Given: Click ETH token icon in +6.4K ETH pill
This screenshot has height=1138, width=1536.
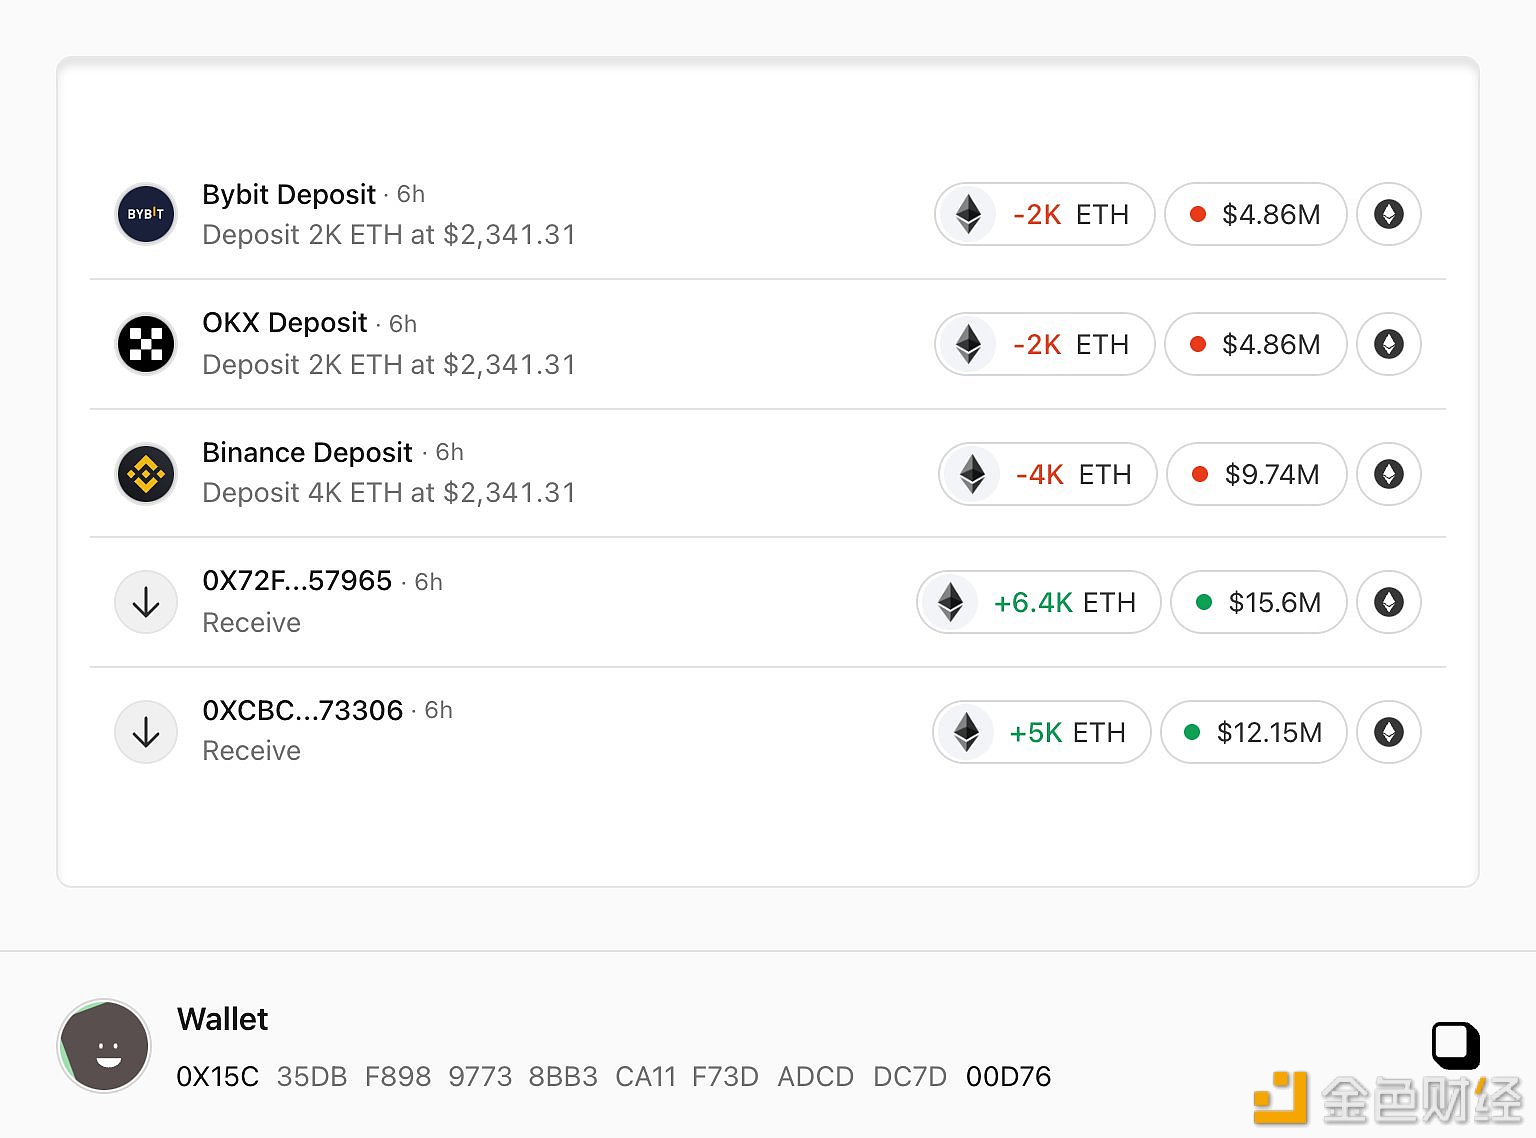Looking at the screenshot, I should [950, 602].
